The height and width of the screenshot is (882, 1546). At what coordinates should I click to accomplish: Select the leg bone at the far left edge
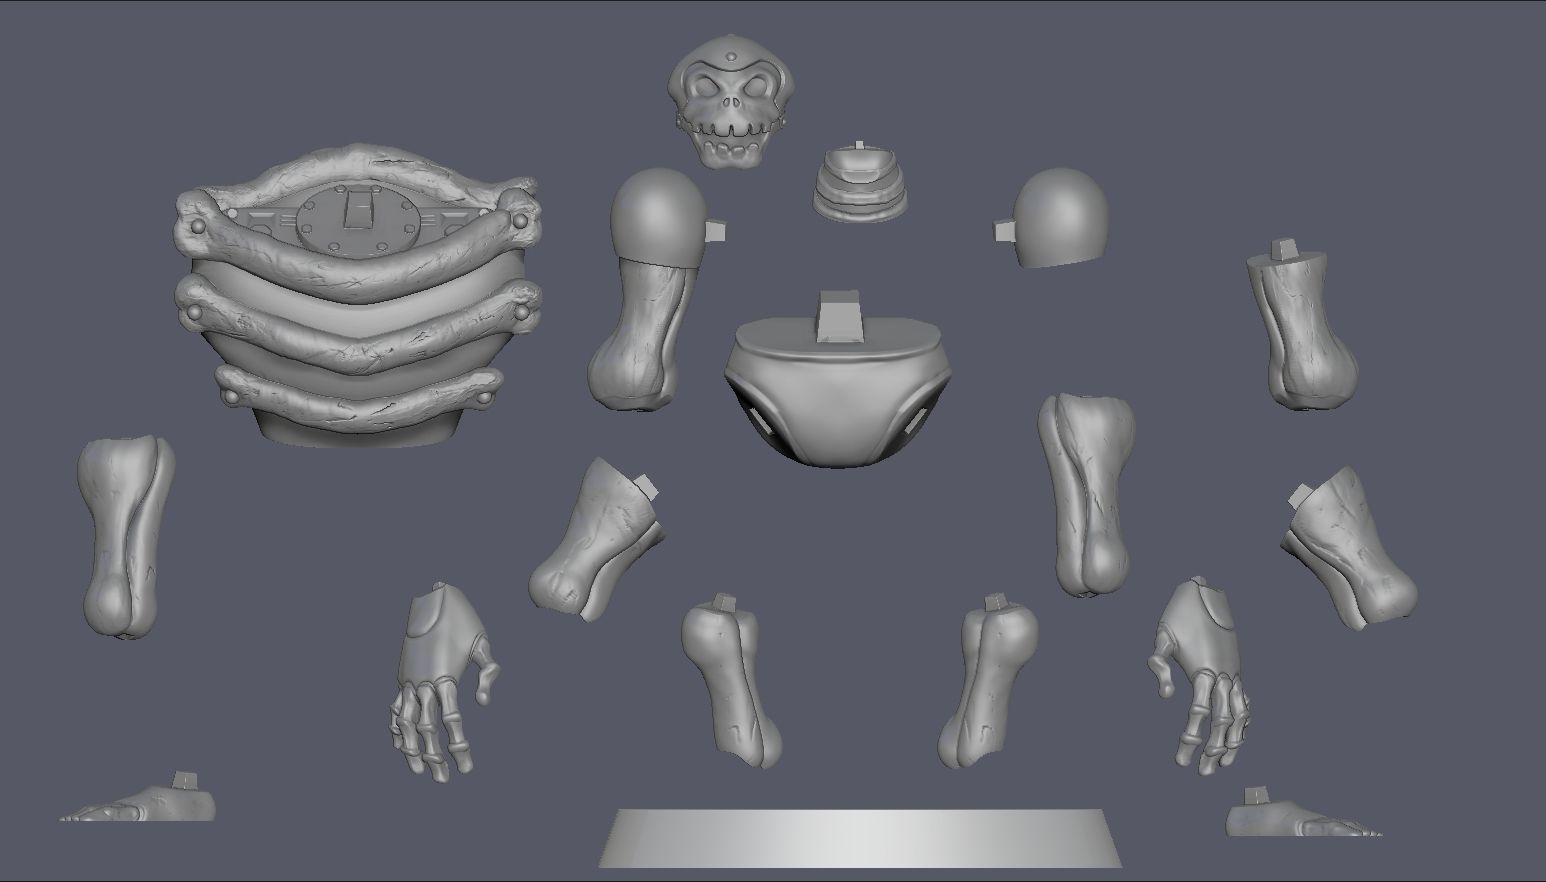(x=125, y=535)
